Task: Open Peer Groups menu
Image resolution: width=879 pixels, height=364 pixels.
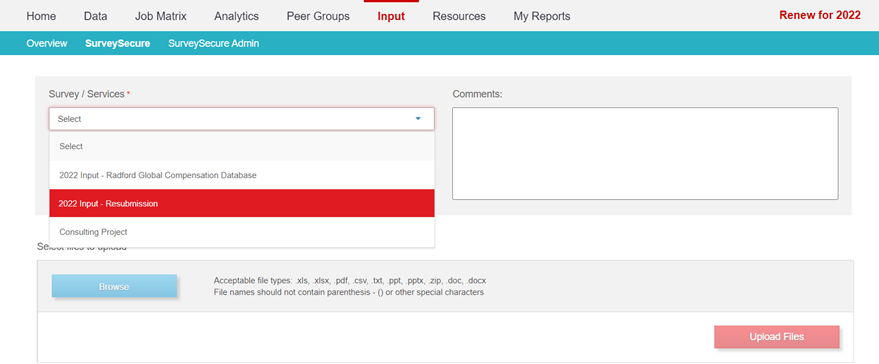Action: pyautogui.click(x=318, y=16)
